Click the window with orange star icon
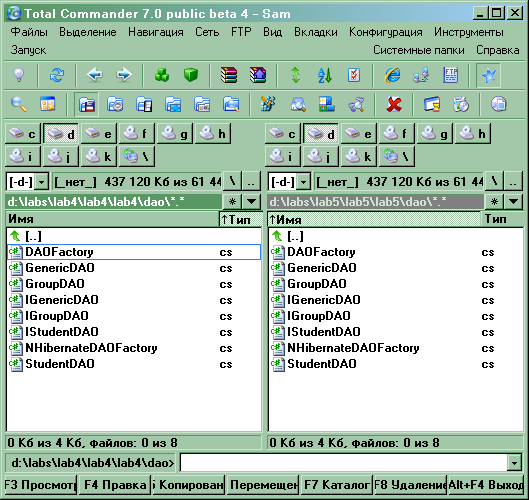Viewport: 529px width, 500px height. [x=48, y=104]
